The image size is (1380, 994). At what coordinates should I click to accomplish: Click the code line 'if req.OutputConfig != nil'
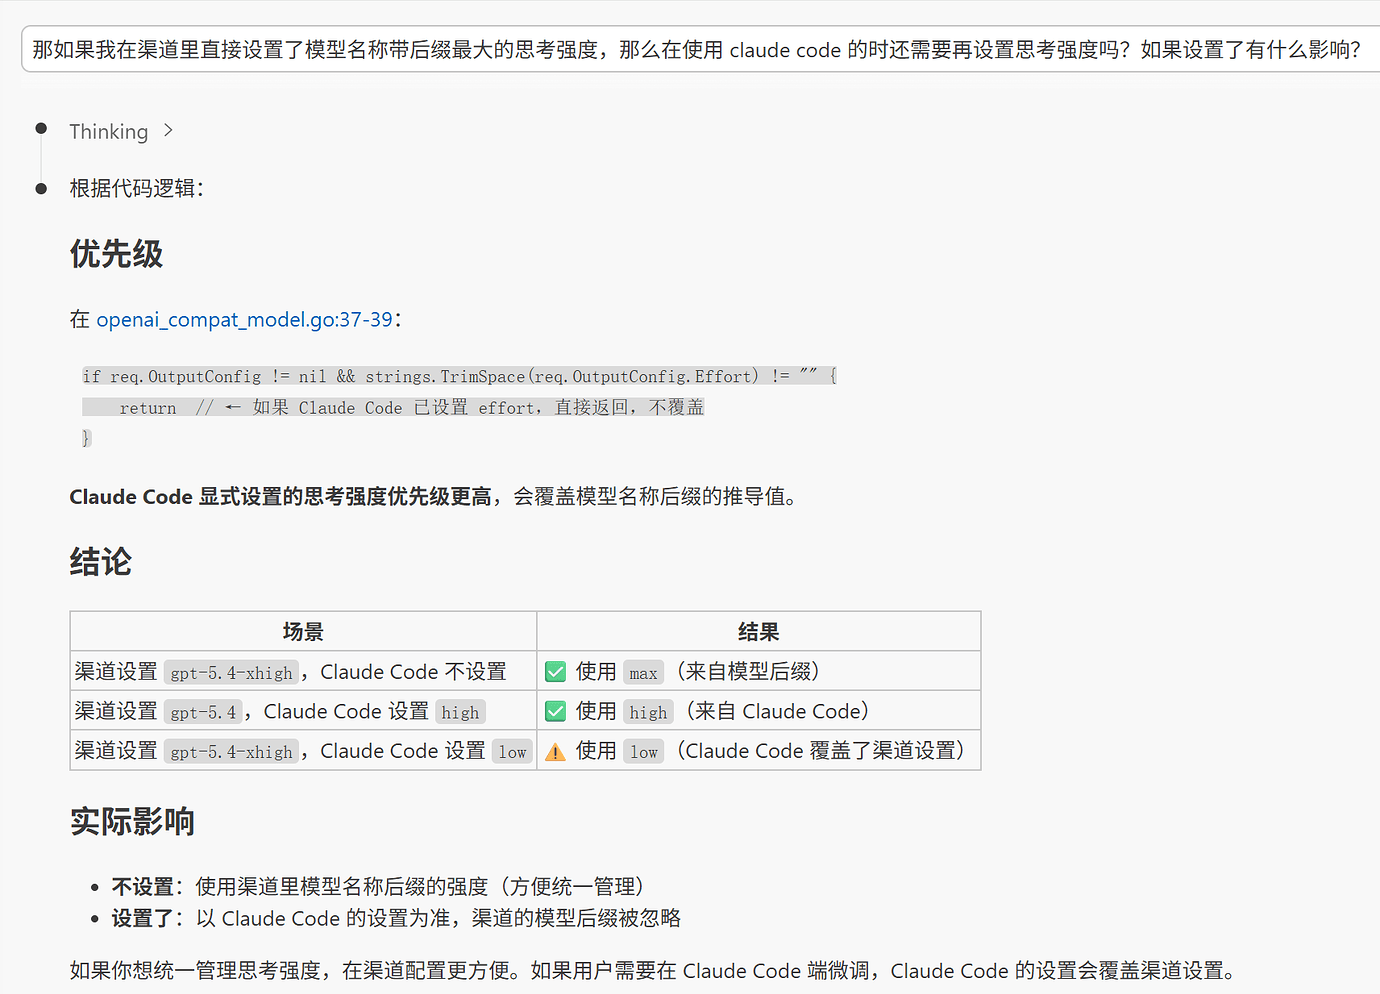click(459, 376)
